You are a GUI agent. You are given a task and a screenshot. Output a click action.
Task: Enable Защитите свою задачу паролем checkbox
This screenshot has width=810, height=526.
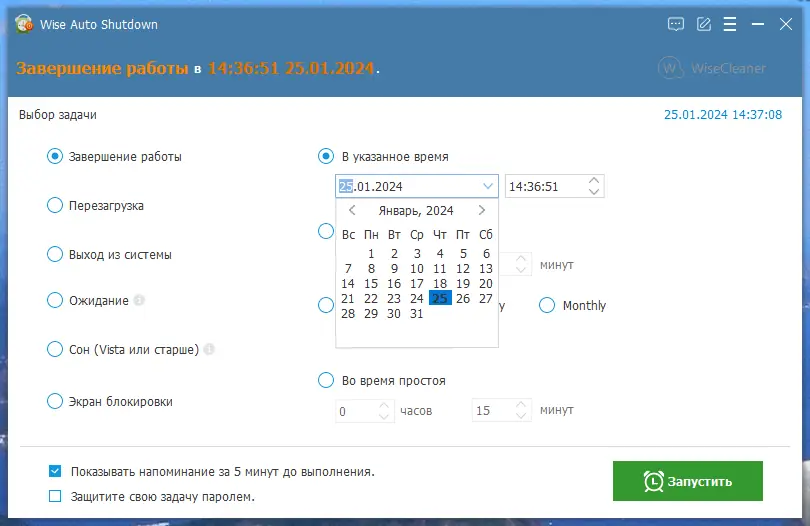55,496
